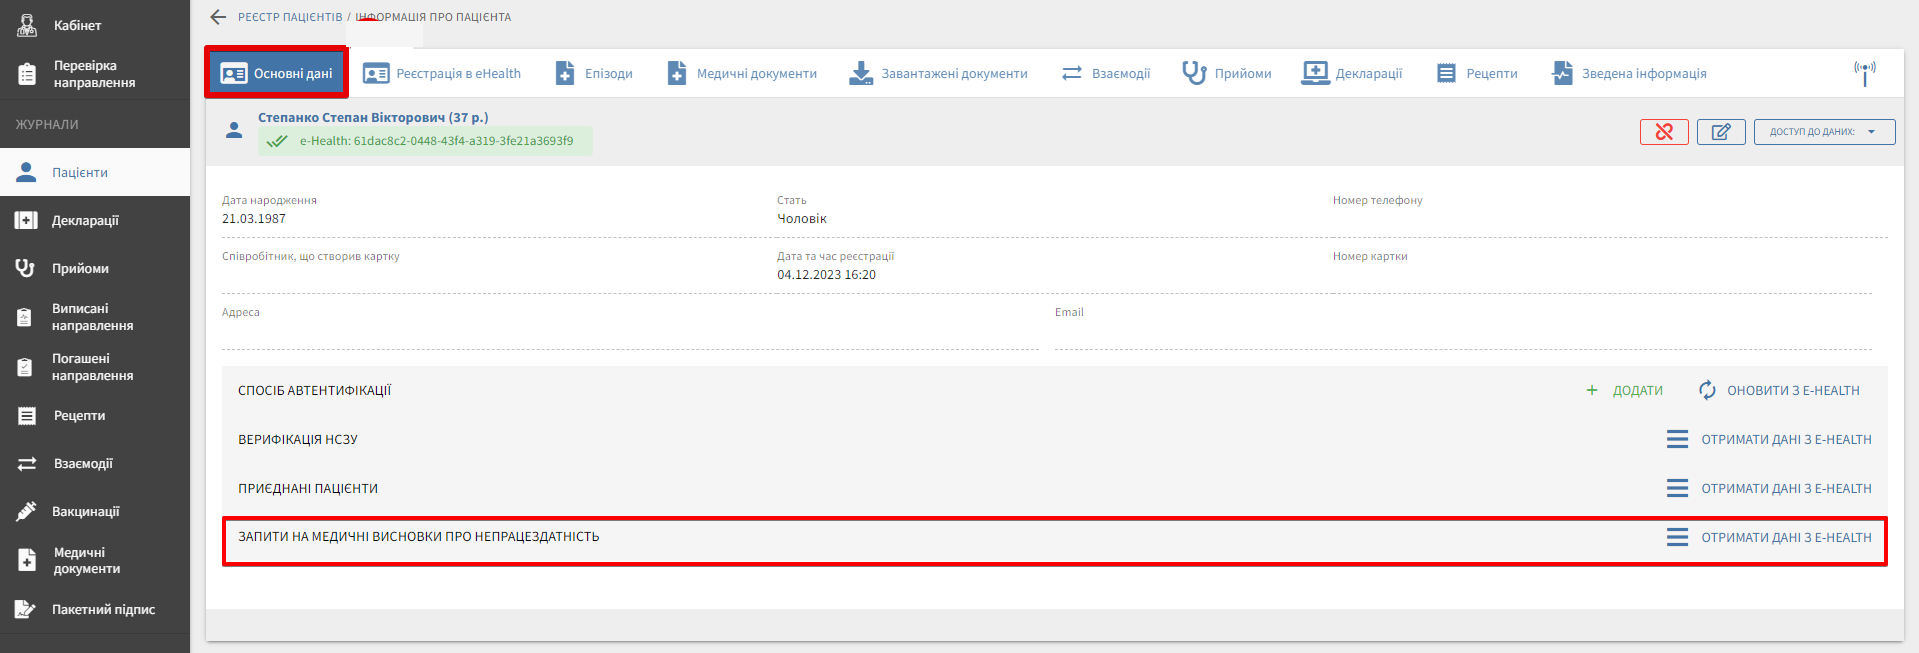The width and height of the screenshot is (1919, 653).
Task: Open list icon in Приєднані пацієнти row
Action: 1677,488
